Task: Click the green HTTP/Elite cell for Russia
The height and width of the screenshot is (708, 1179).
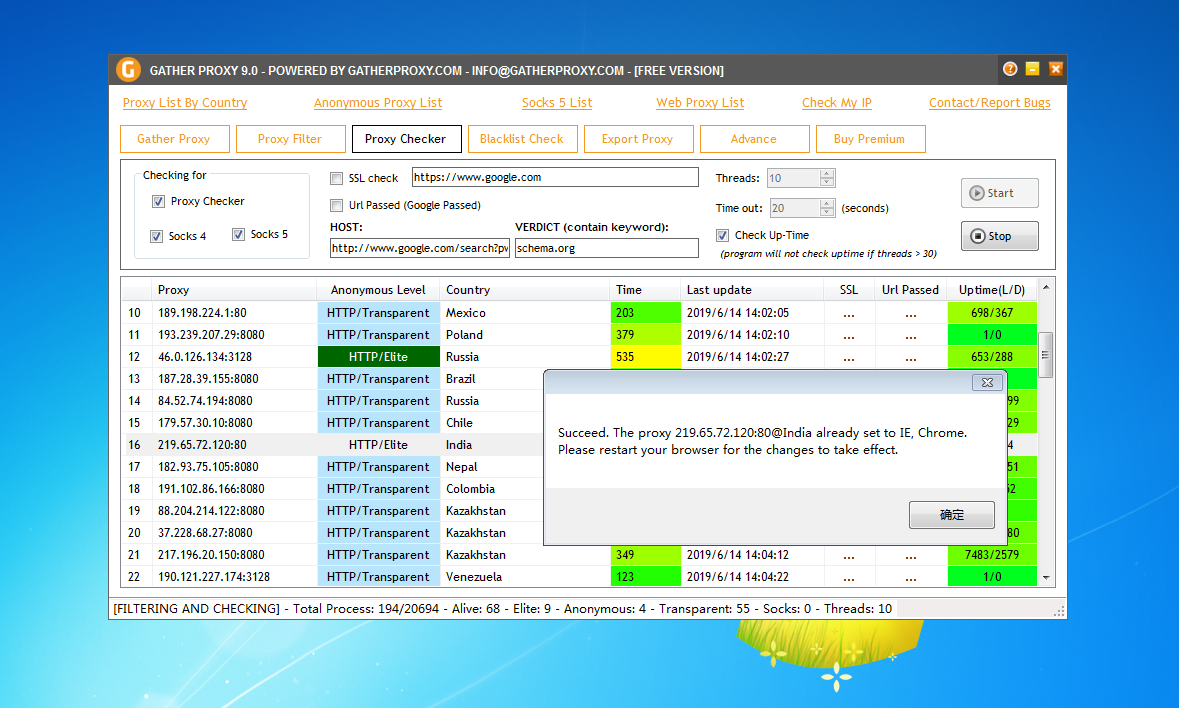Action: click(378, 357)
